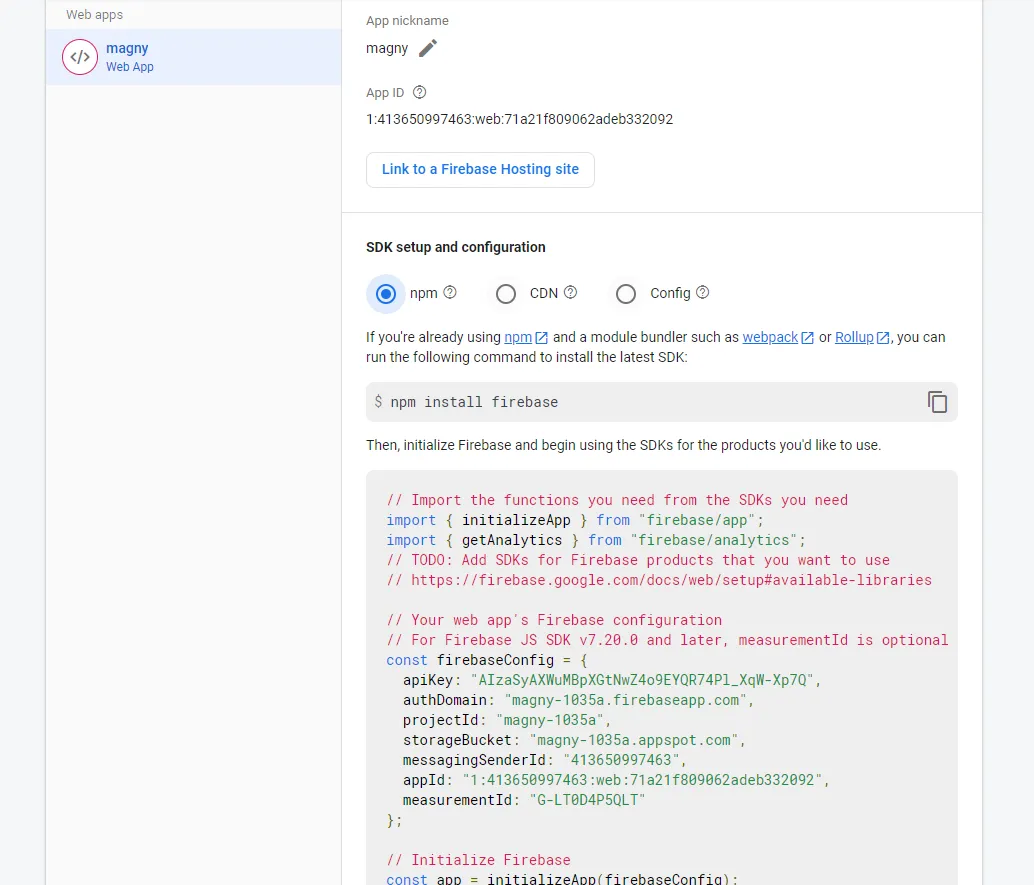Click external link icon beside webpack
This screenshot has height=885, width=1034.
point(807,338)
